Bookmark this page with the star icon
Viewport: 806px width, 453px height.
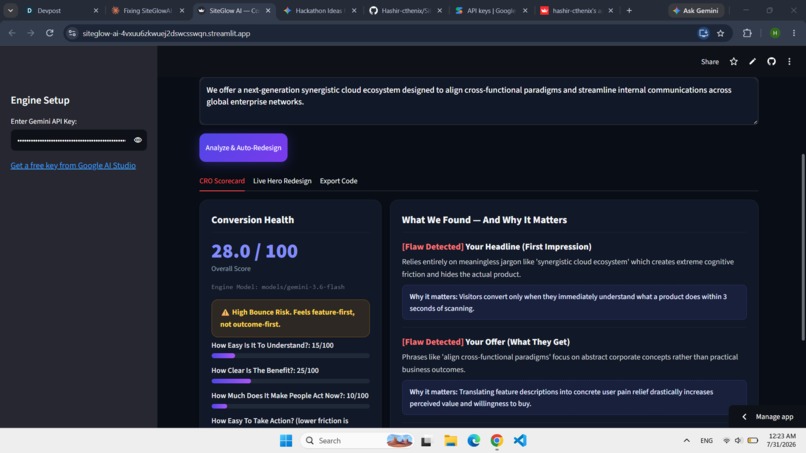(x=721, y=33)
